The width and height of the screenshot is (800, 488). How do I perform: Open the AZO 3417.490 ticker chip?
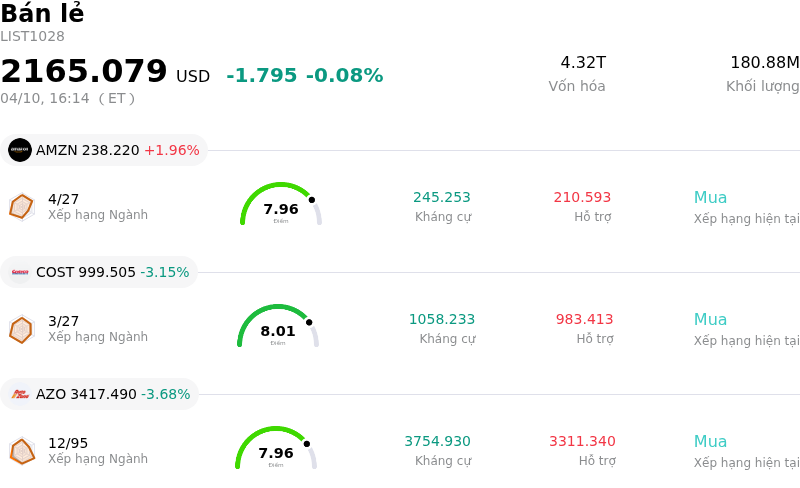coord(100,394)
